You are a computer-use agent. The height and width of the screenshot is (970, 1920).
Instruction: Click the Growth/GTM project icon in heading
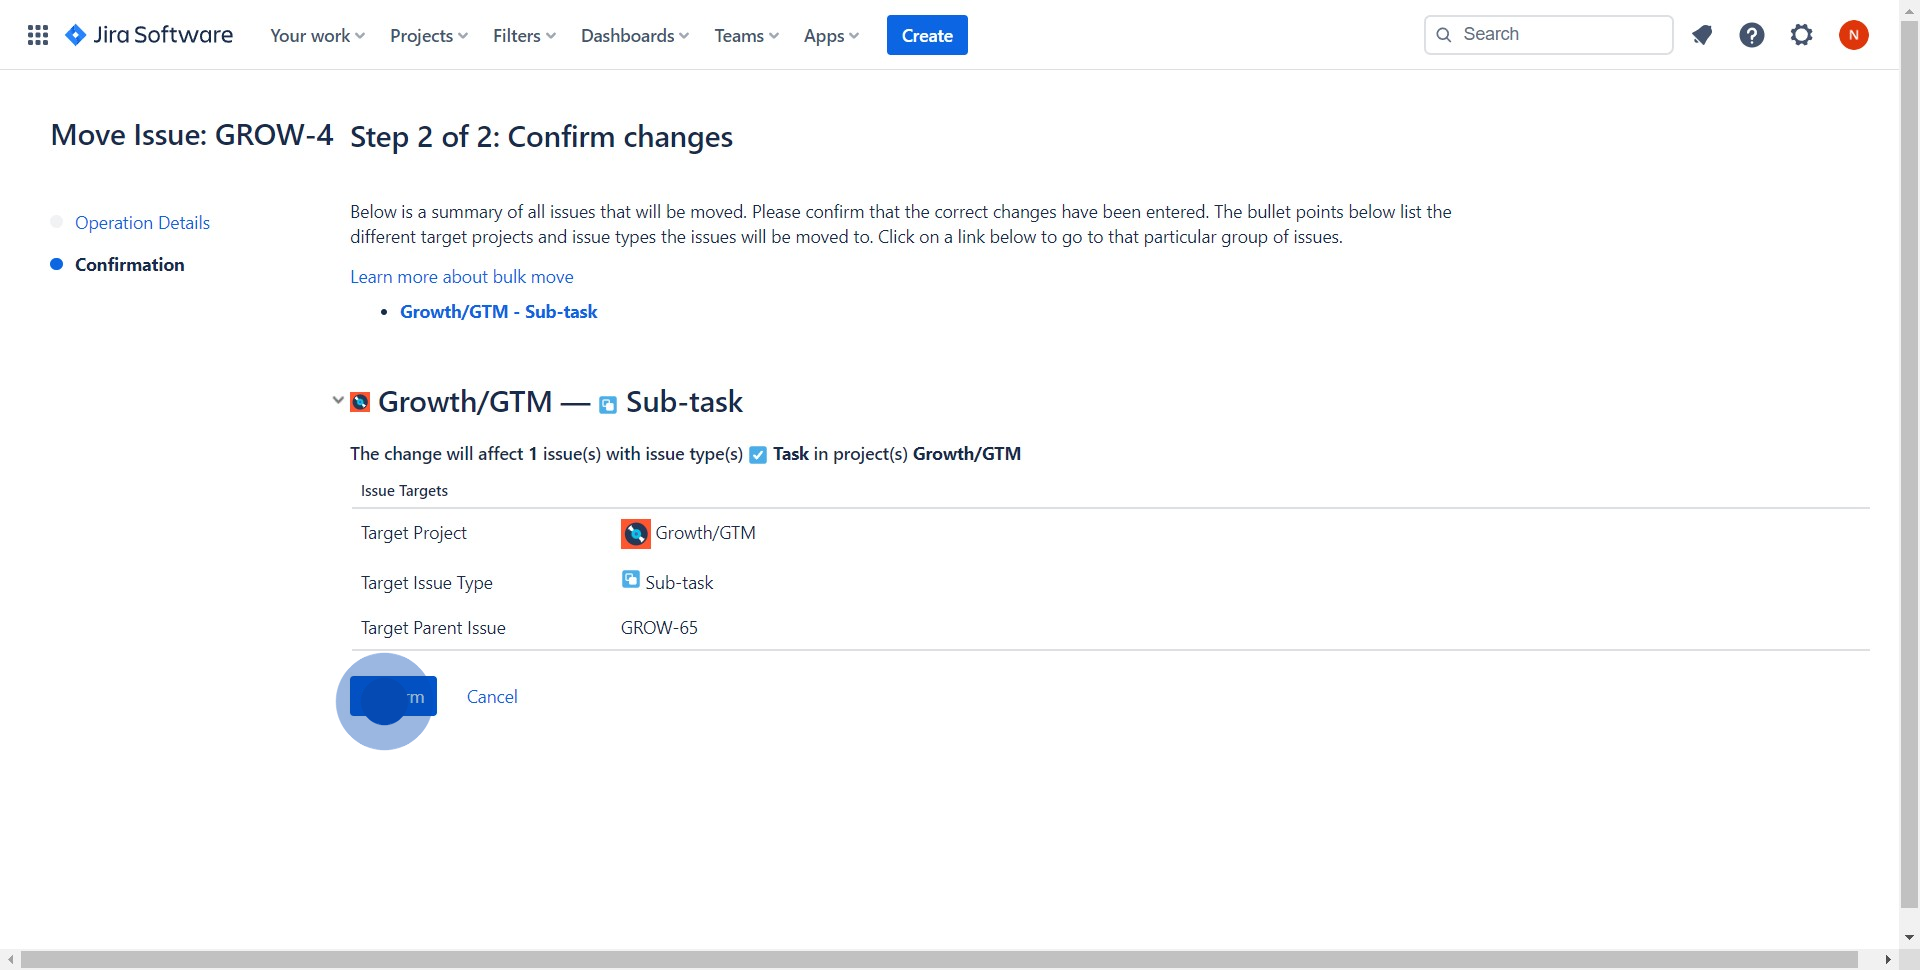coord(360,402)
